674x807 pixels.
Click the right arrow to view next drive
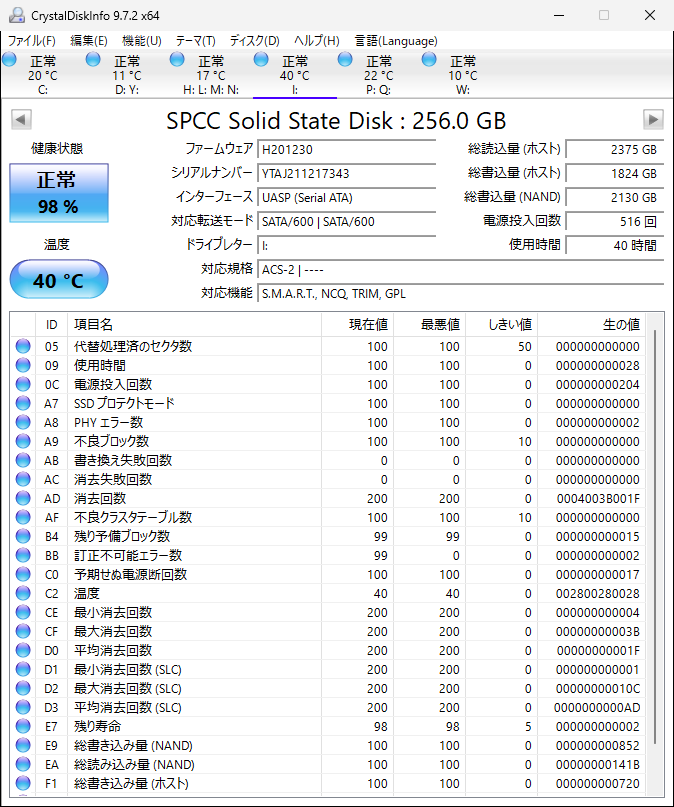pyautogui.click(x=654, y=120)
